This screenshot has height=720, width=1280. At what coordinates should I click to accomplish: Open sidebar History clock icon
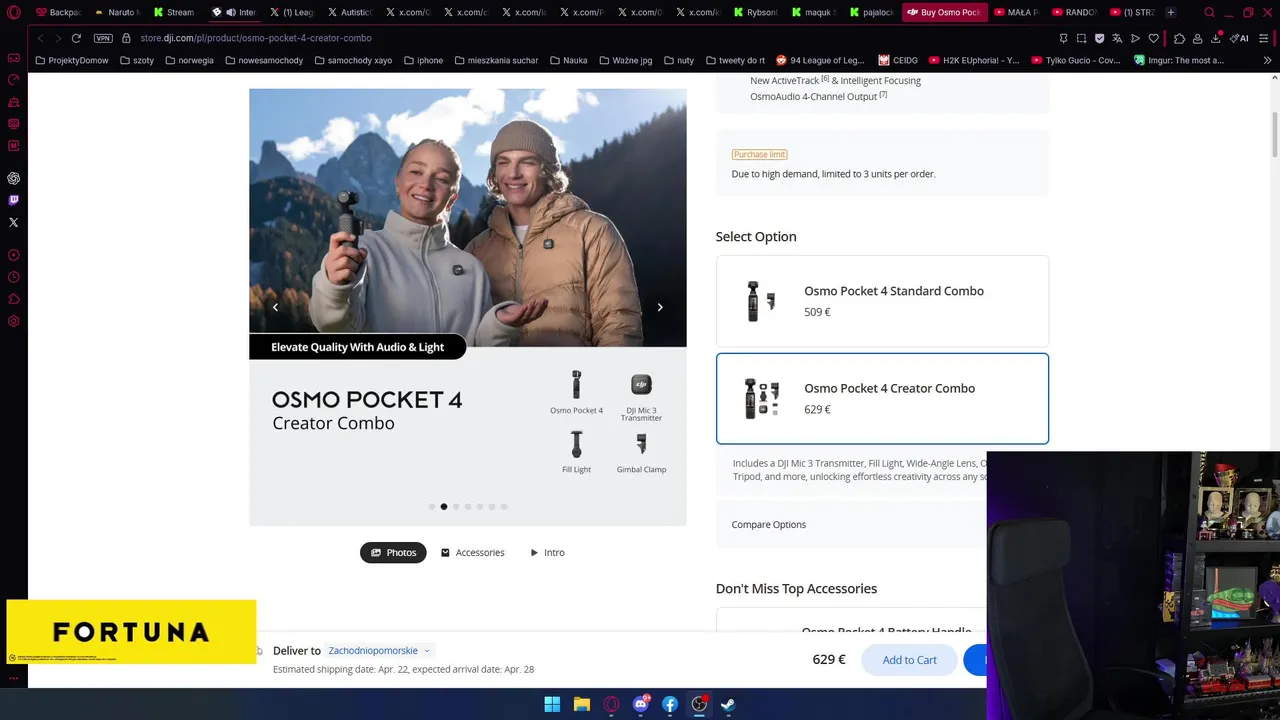pyautogui.click(x=14, y=277)
